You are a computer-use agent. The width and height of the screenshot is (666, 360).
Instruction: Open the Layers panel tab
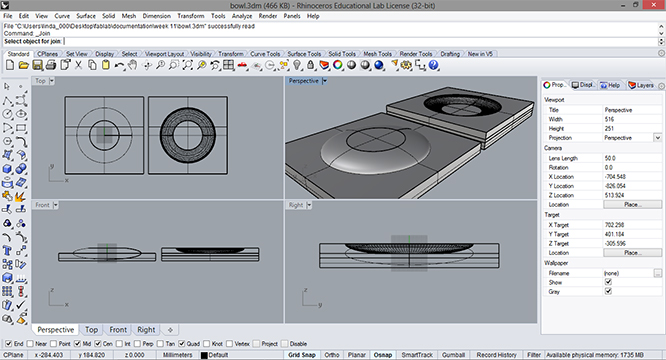(641, 85)
